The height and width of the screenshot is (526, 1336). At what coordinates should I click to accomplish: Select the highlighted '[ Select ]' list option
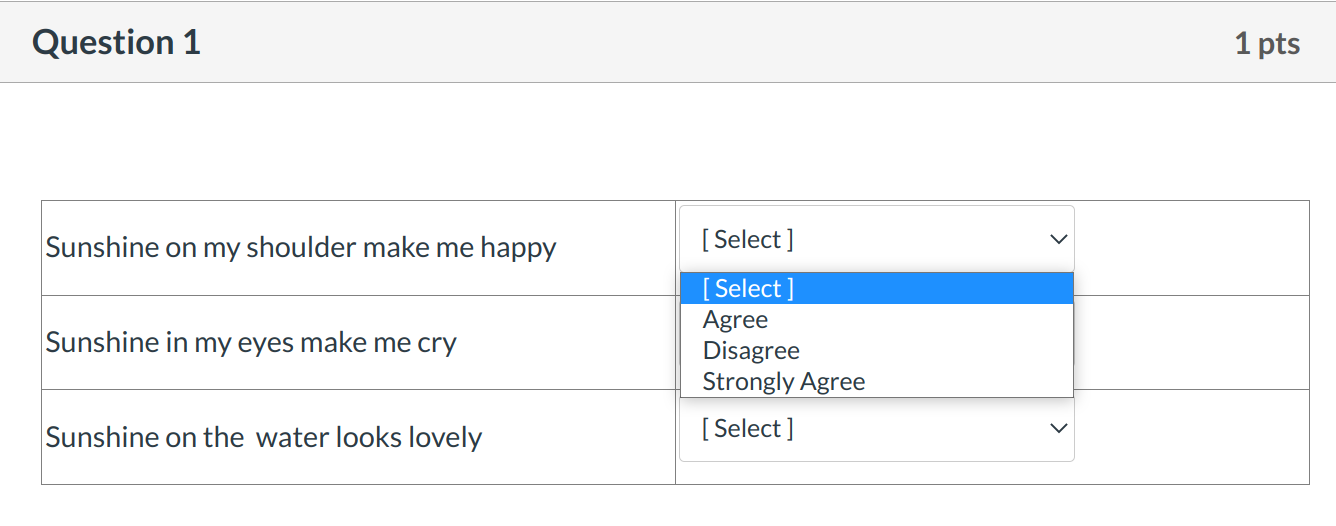748,289
